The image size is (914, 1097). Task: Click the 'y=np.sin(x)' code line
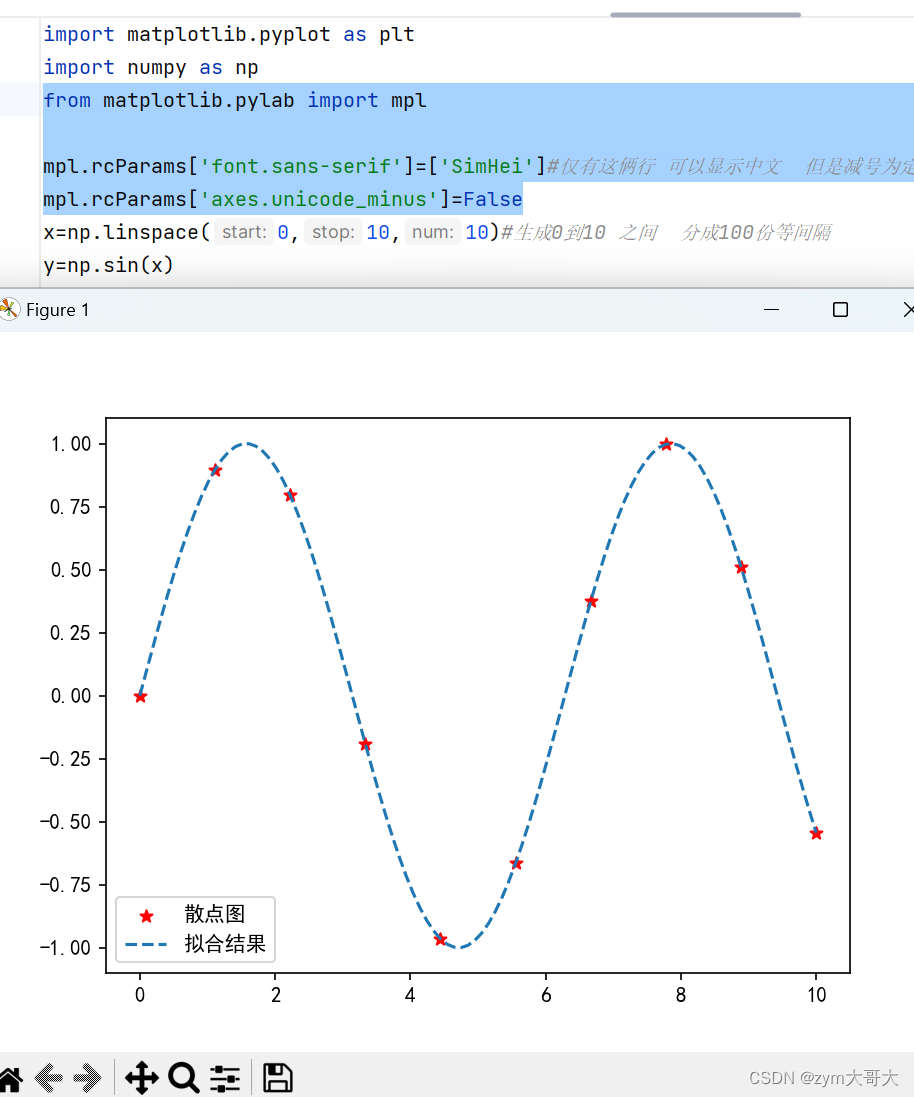tap(108, 265)
